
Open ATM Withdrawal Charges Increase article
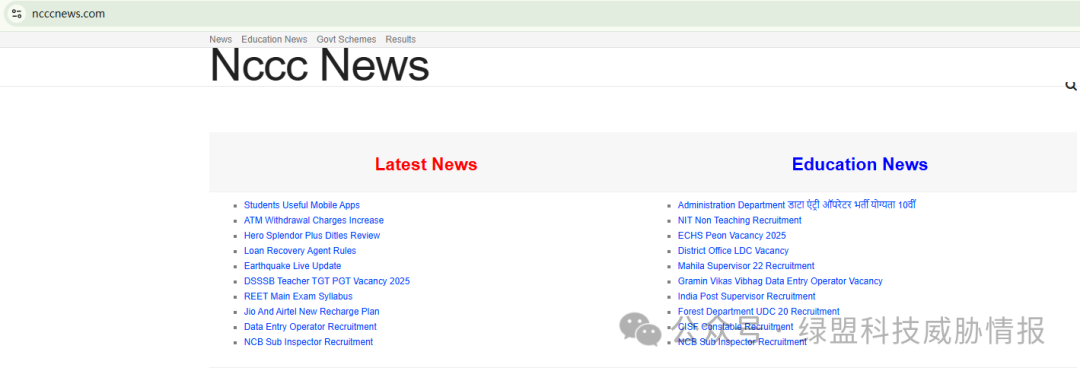[313, 220]
